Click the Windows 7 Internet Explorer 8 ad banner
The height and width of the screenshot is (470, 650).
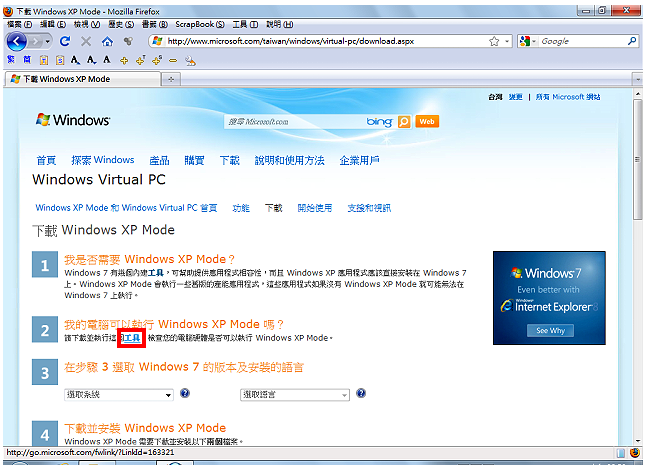coord(549,298)
